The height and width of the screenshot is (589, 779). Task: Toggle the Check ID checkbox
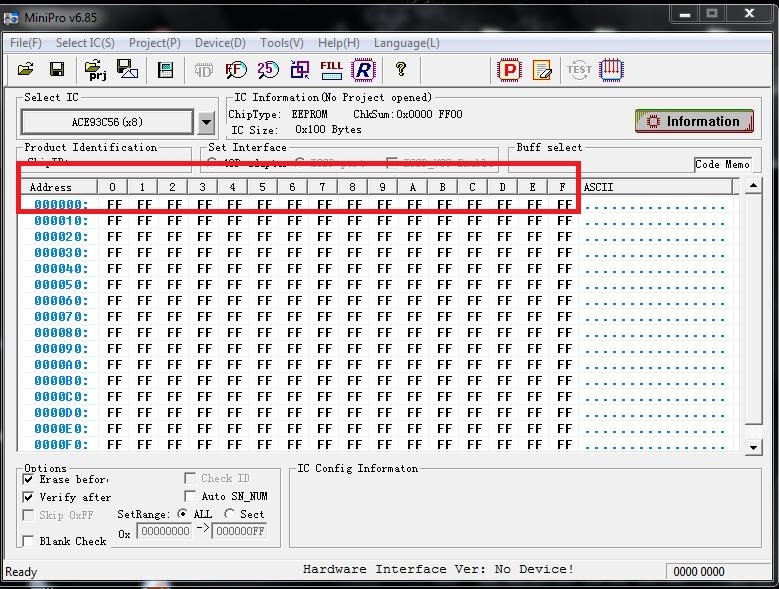pyautogui.click(x=189, y=478)
